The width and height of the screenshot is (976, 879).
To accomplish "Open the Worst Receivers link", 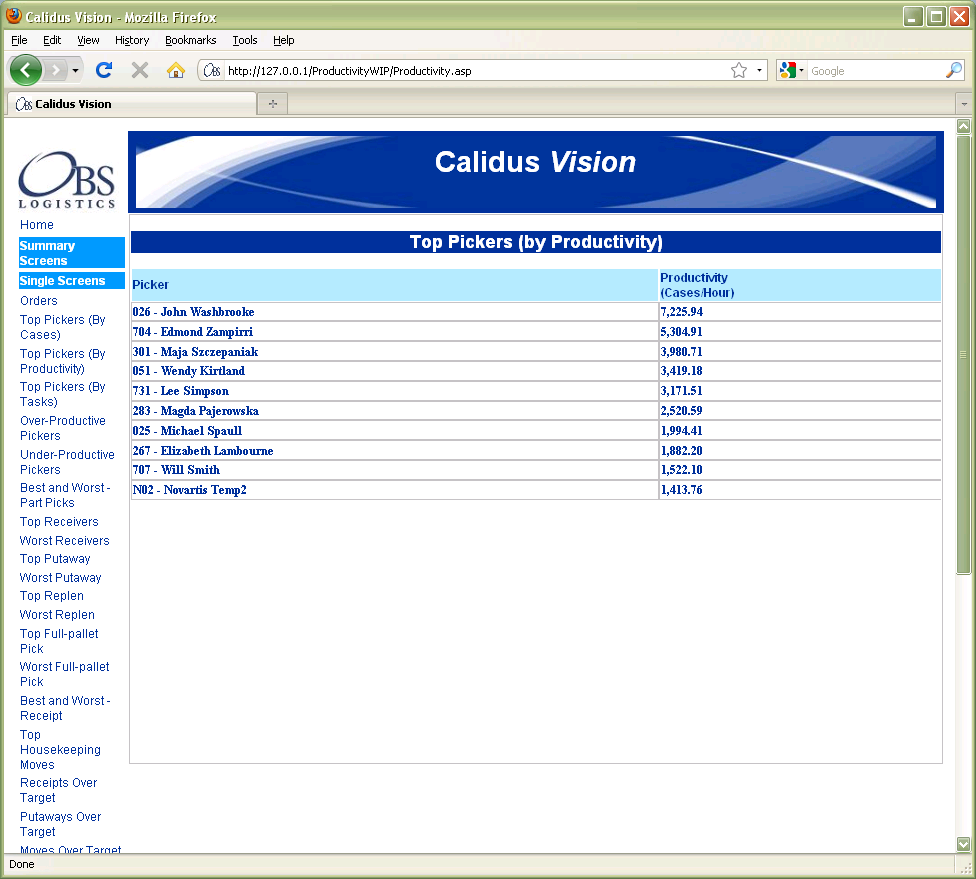I will (x=64, y=540).
